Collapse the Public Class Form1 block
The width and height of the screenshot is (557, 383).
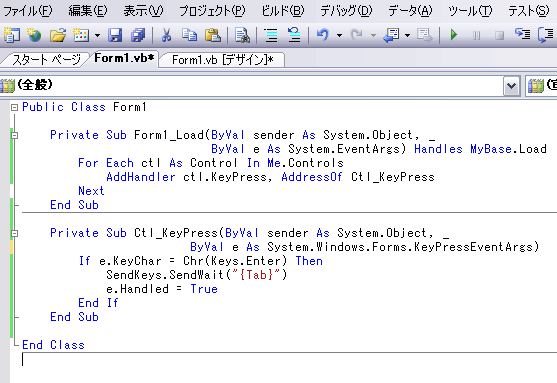(14, 107)
